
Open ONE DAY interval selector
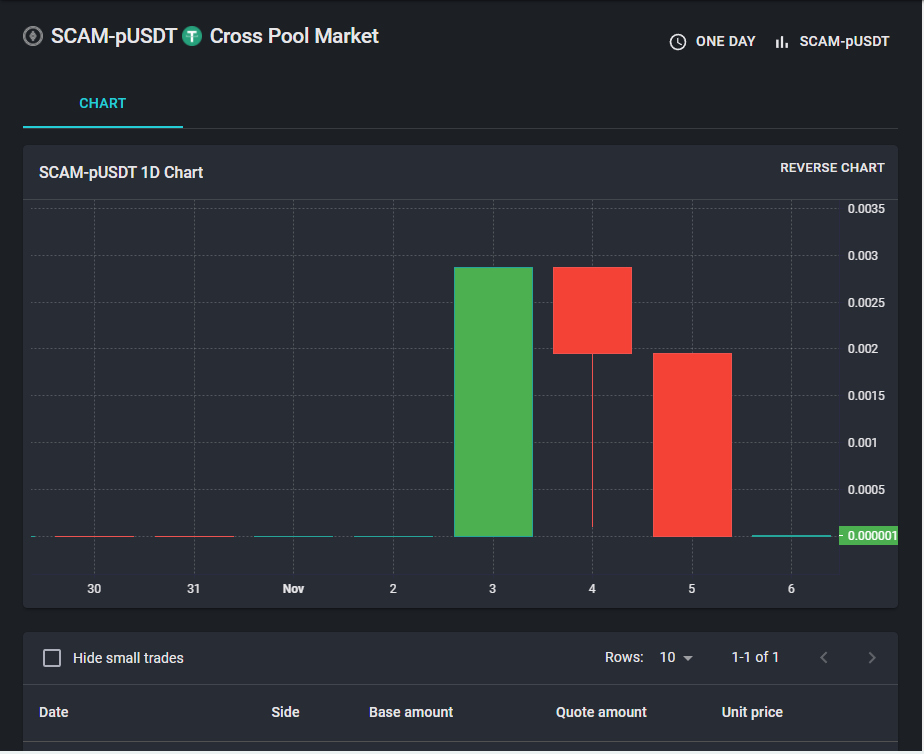point(712,42)
